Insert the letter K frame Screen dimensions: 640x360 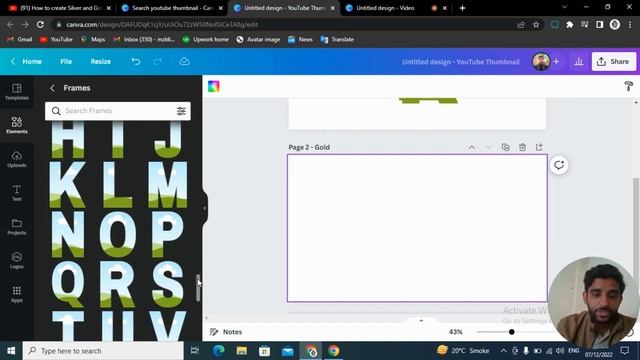[67, 185]
